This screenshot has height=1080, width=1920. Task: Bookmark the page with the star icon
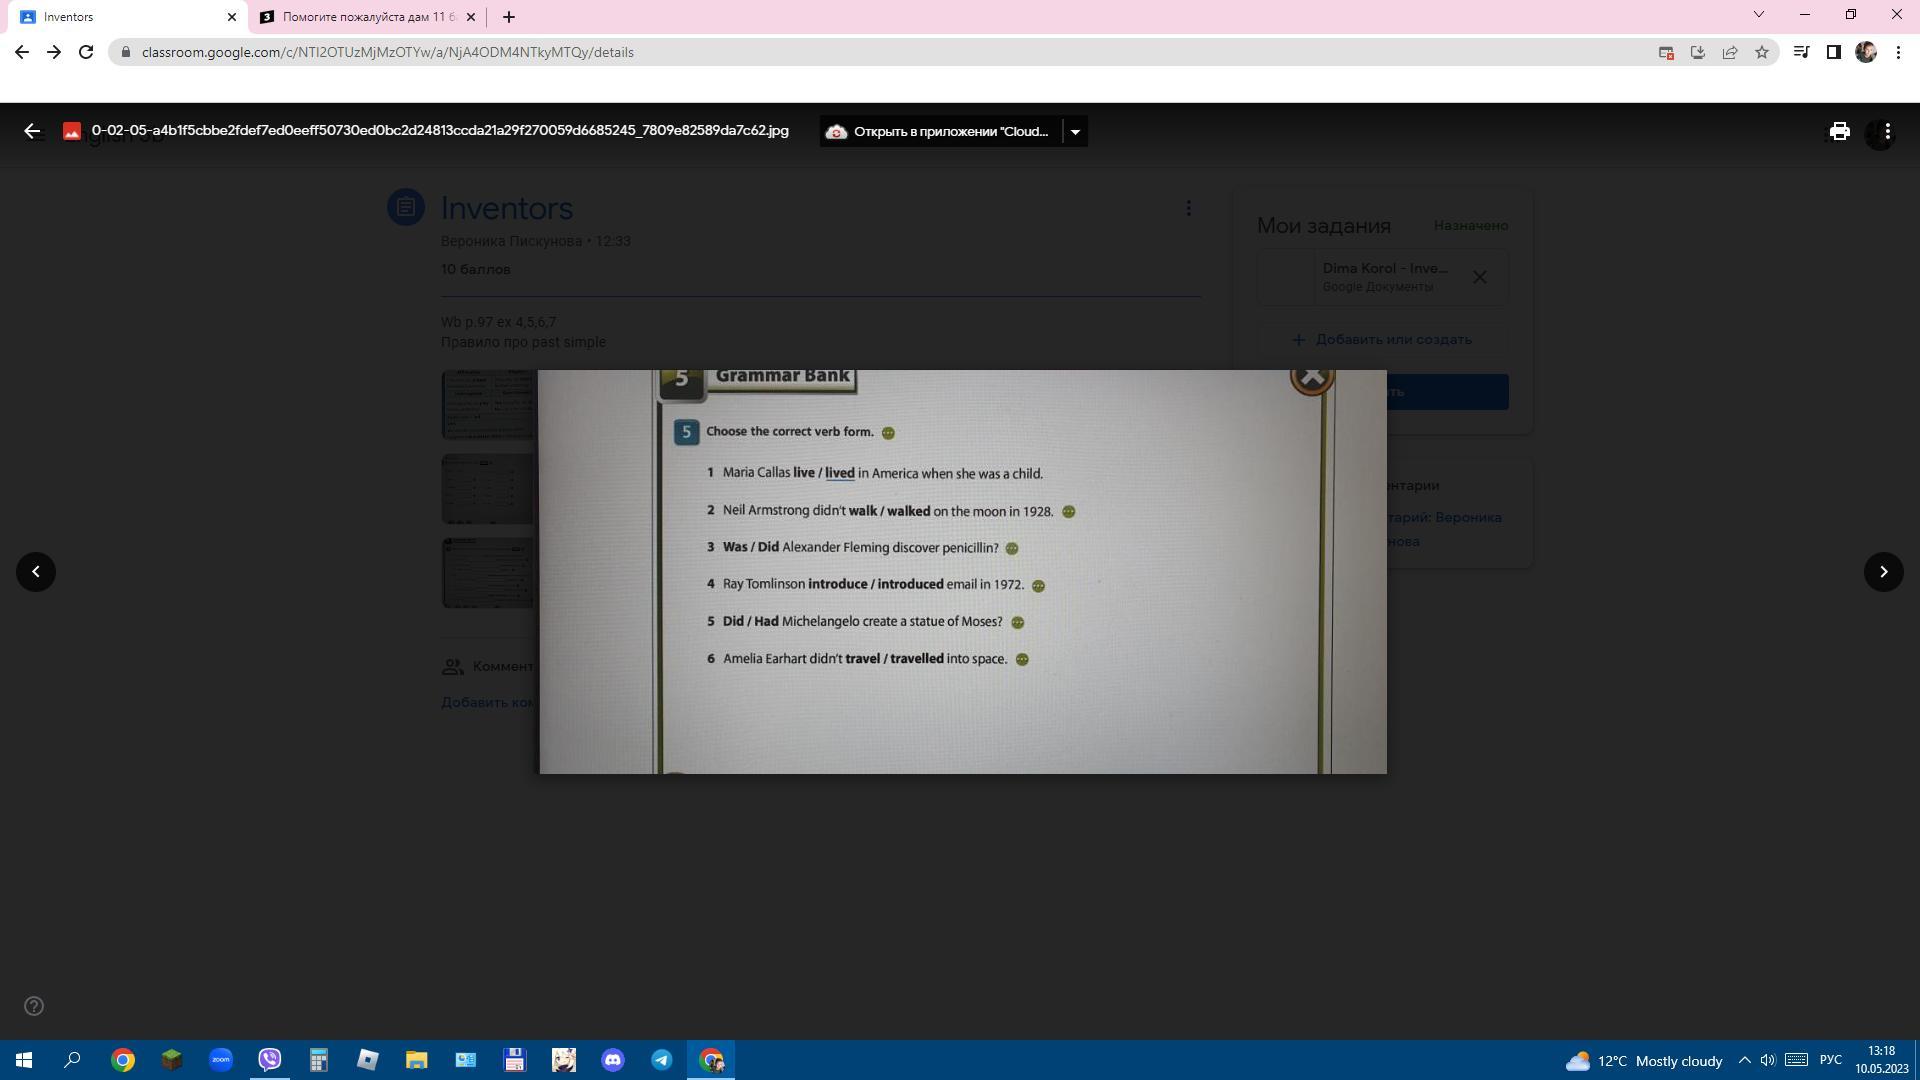tap(1762, 52)
